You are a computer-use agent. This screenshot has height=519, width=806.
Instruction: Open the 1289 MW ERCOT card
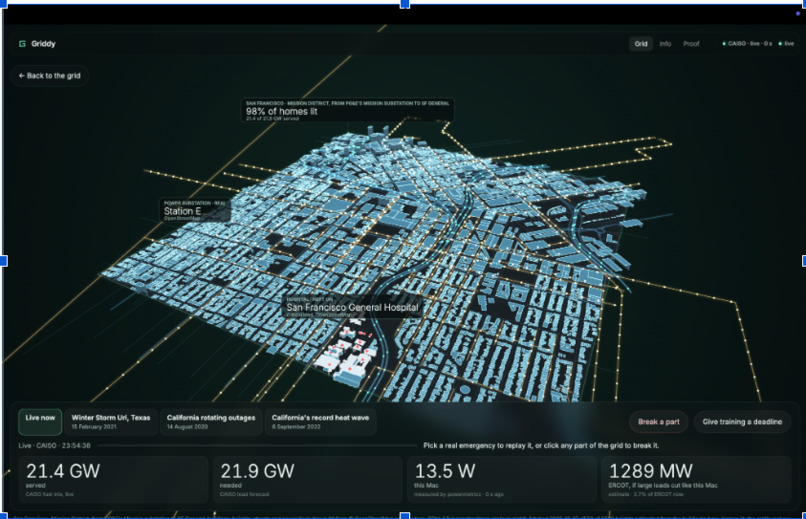[x=695, y=479]
